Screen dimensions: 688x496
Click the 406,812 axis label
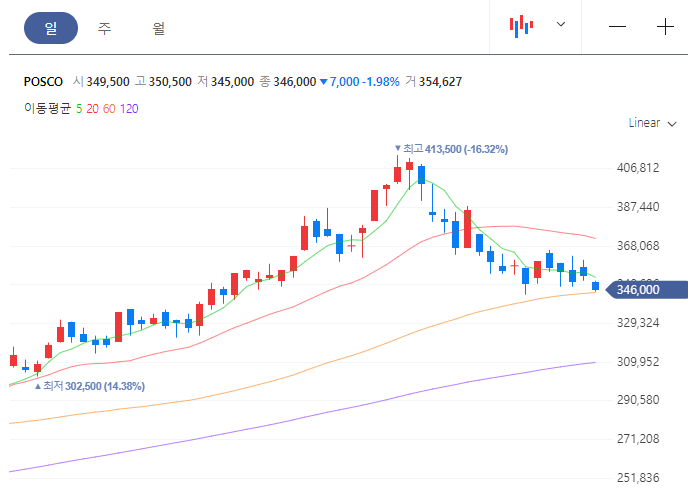[x=638, y=168]
